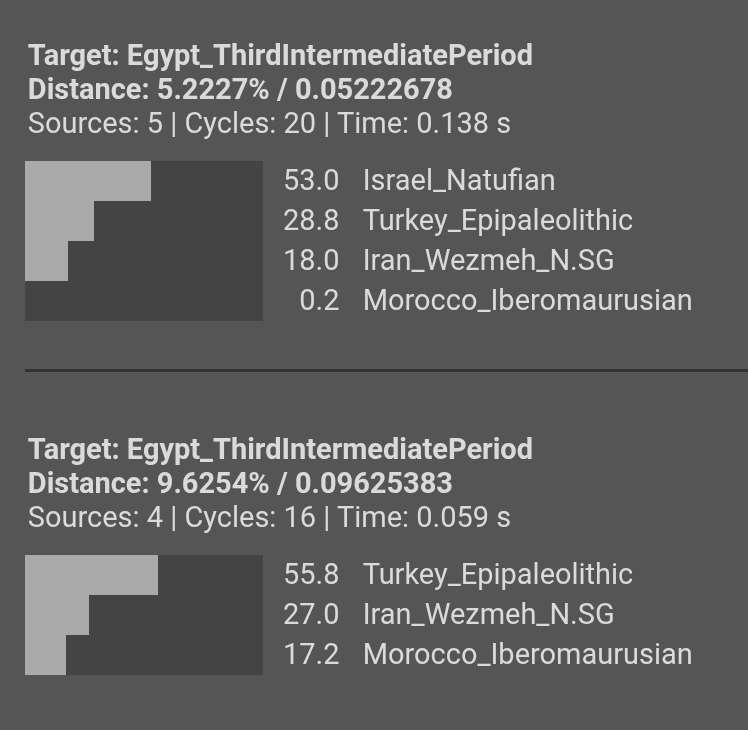Click the Sources: 4 Cycles: 16 line
748x730 pixels.
[269, 517]
